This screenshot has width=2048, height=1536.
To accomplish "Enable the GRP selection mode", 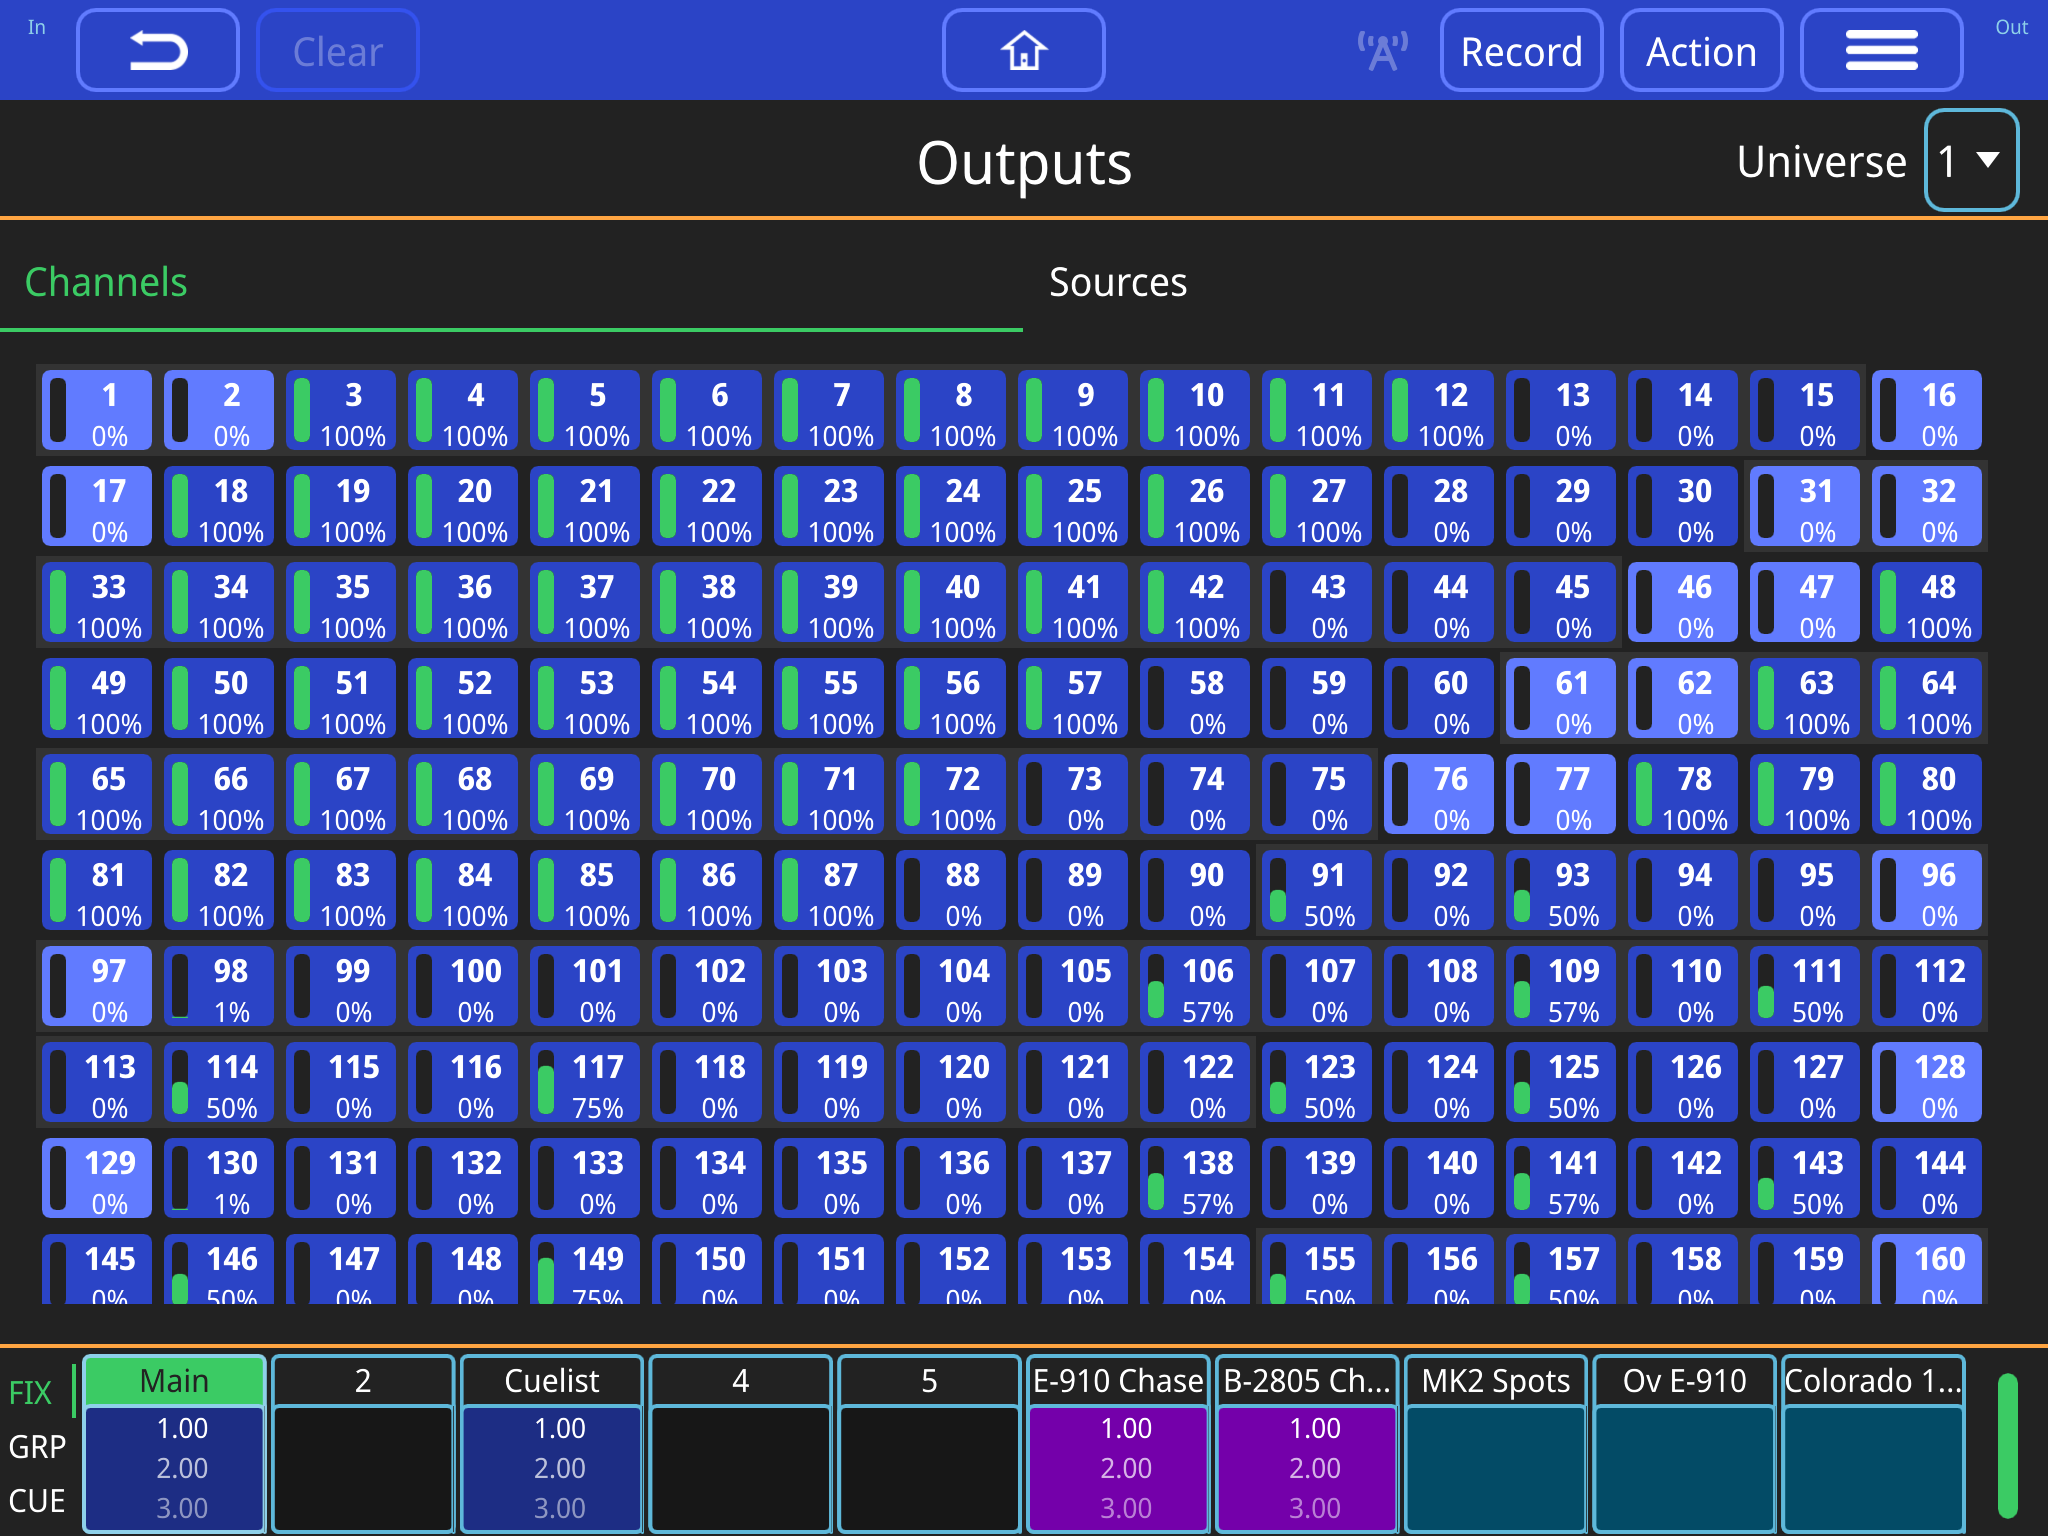I will [37, 1447].
